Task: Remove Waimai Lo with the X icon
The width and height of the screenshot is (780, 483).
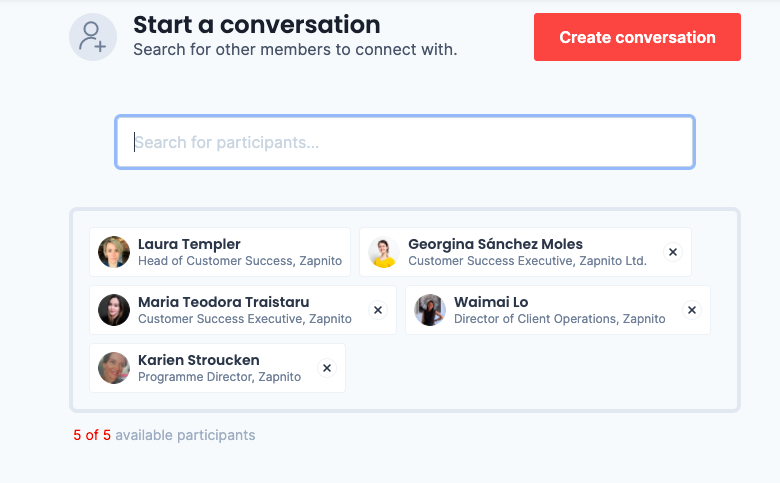Action: click(x=692, y=310)
